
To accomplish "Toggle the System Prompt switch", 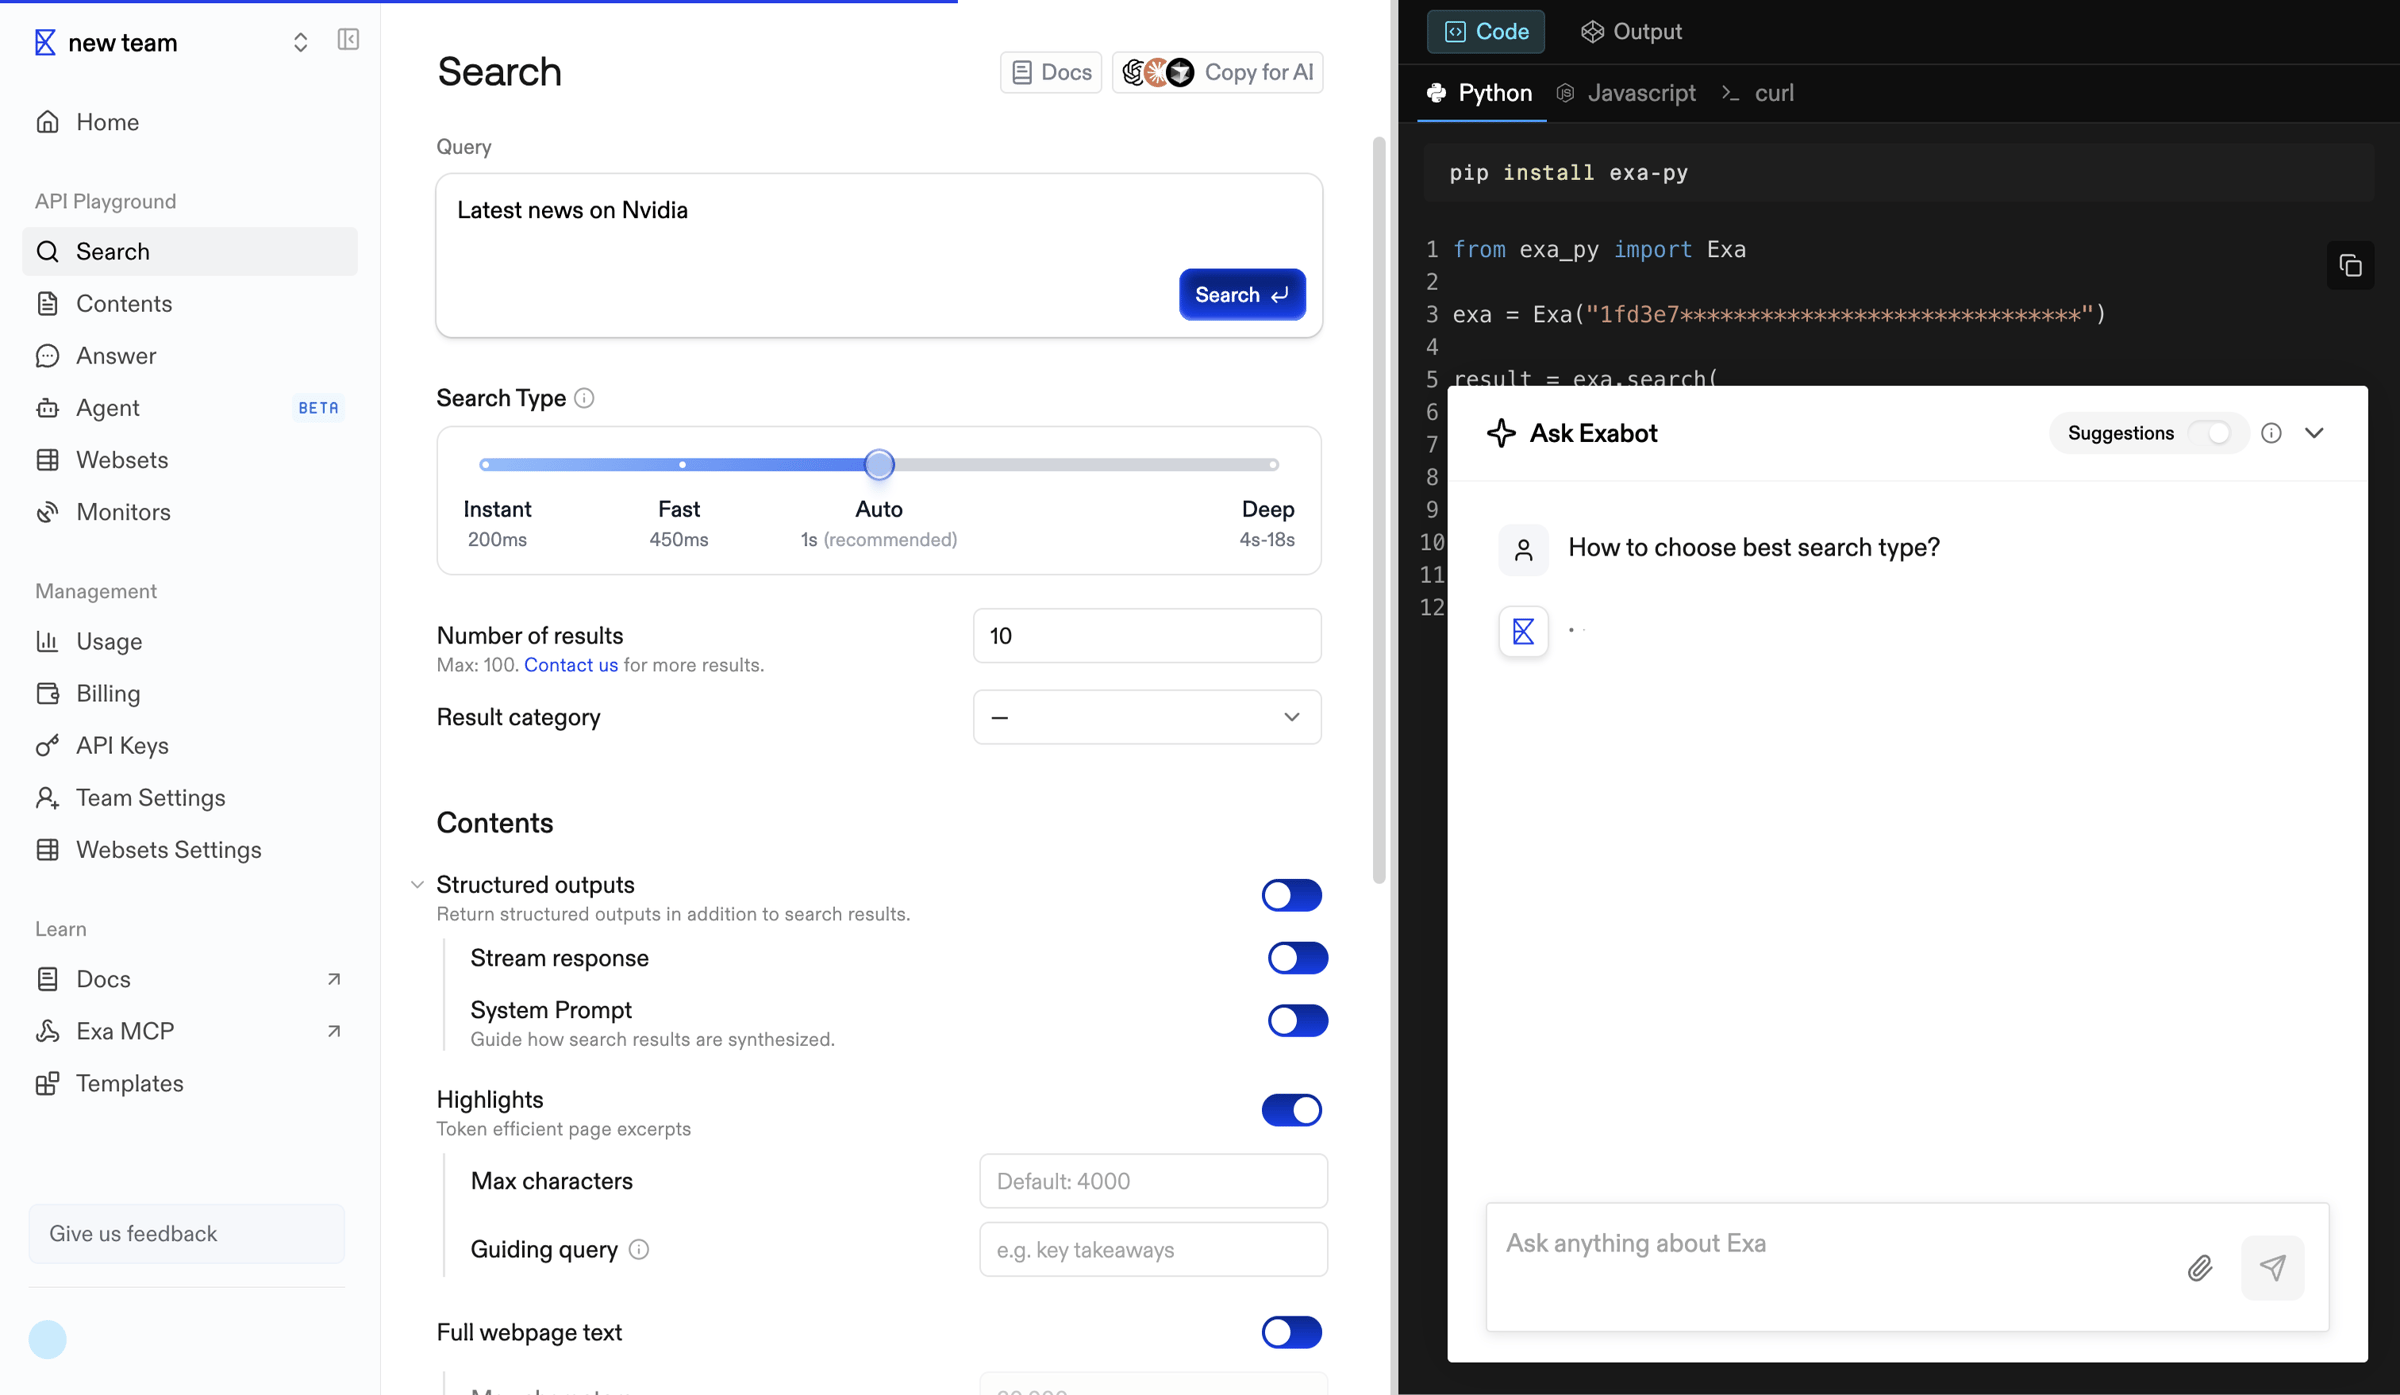I will [x=1297, y=1020].
